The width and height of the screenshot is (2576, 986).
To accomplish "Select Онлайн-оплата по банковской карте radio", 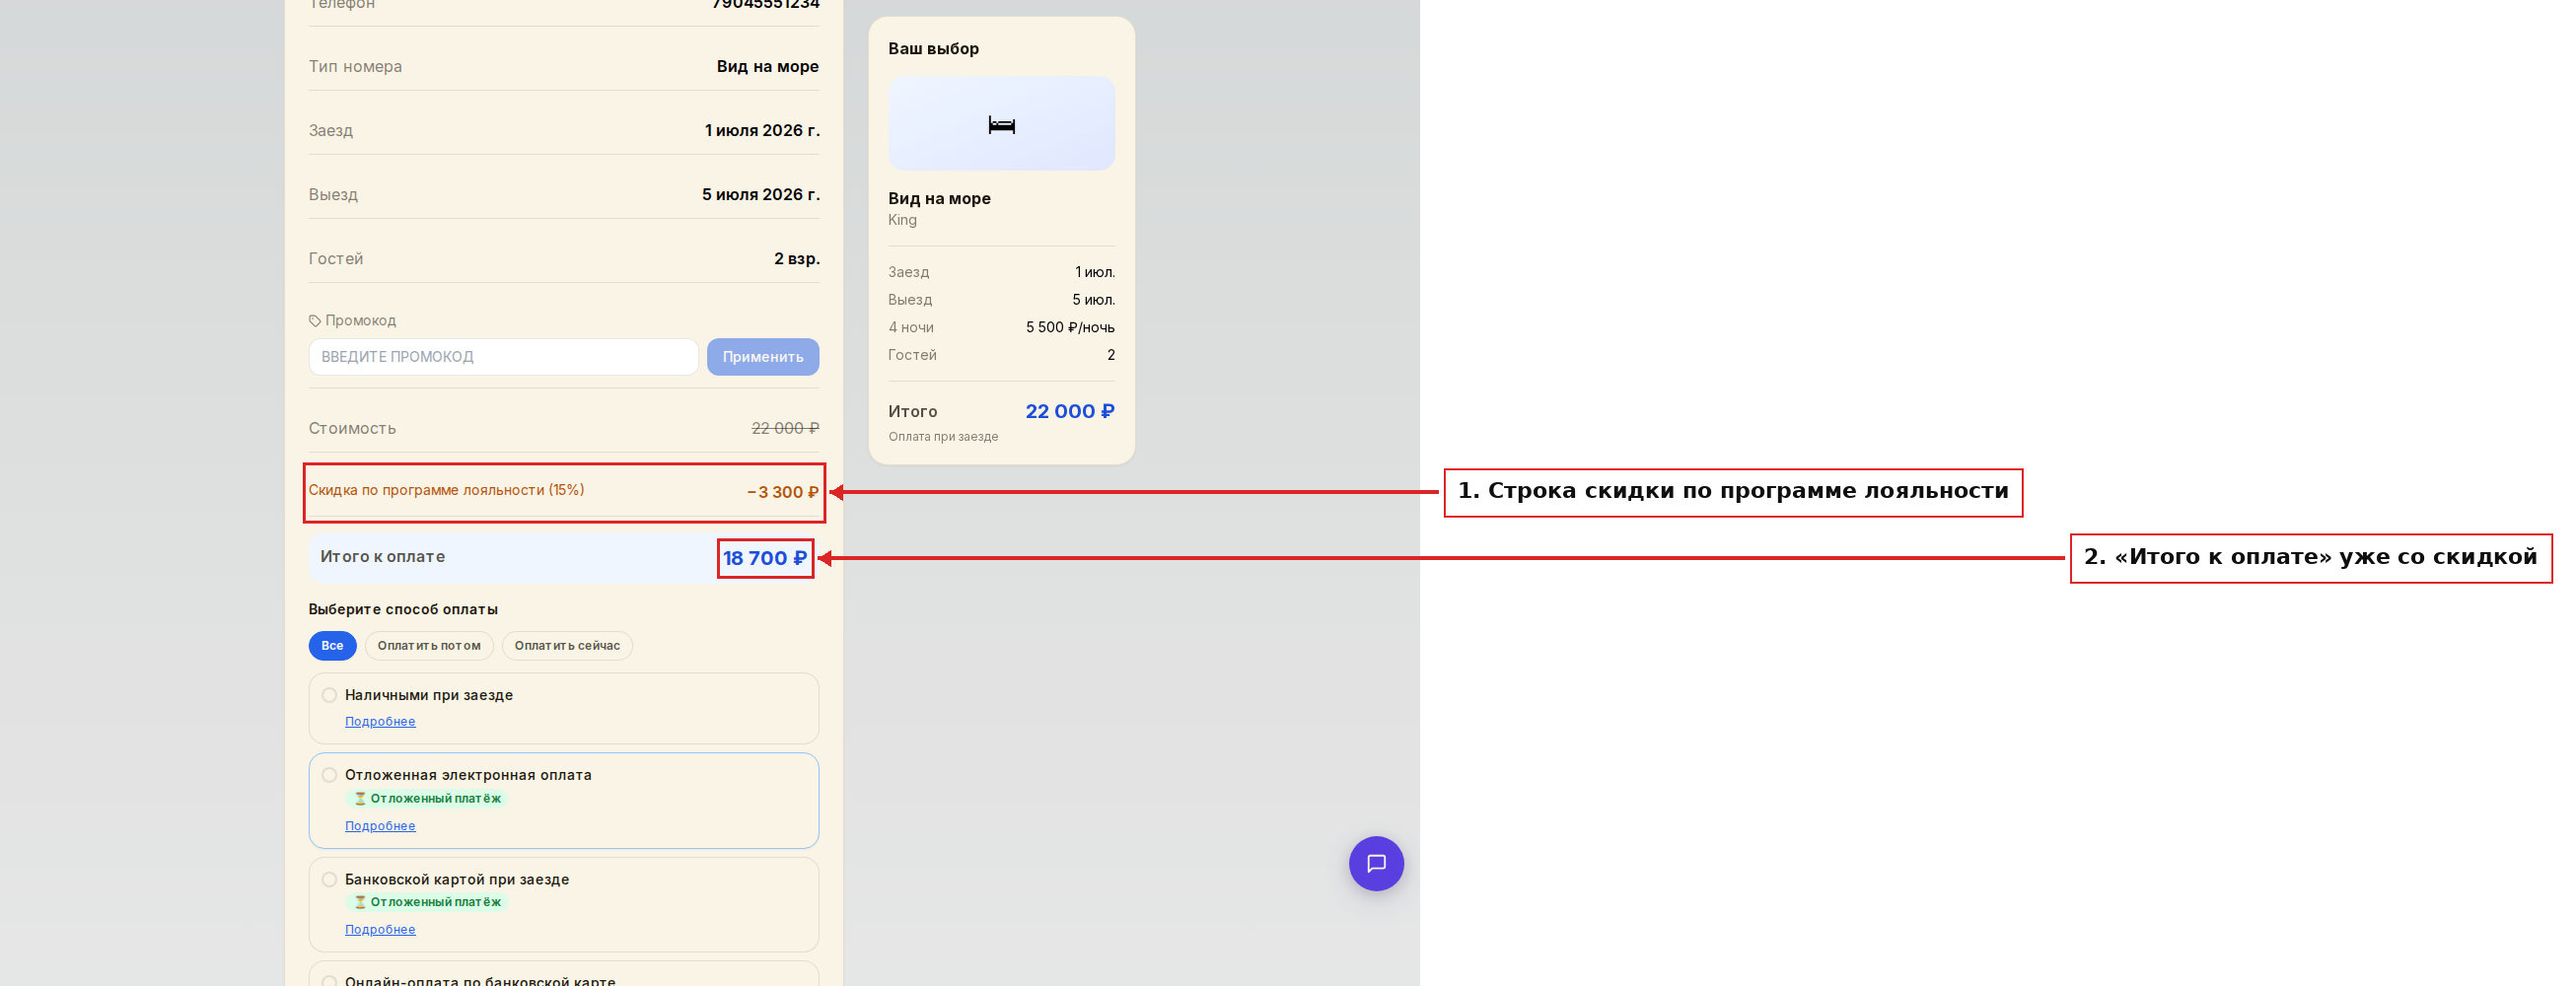I will [x=329, y=981].
